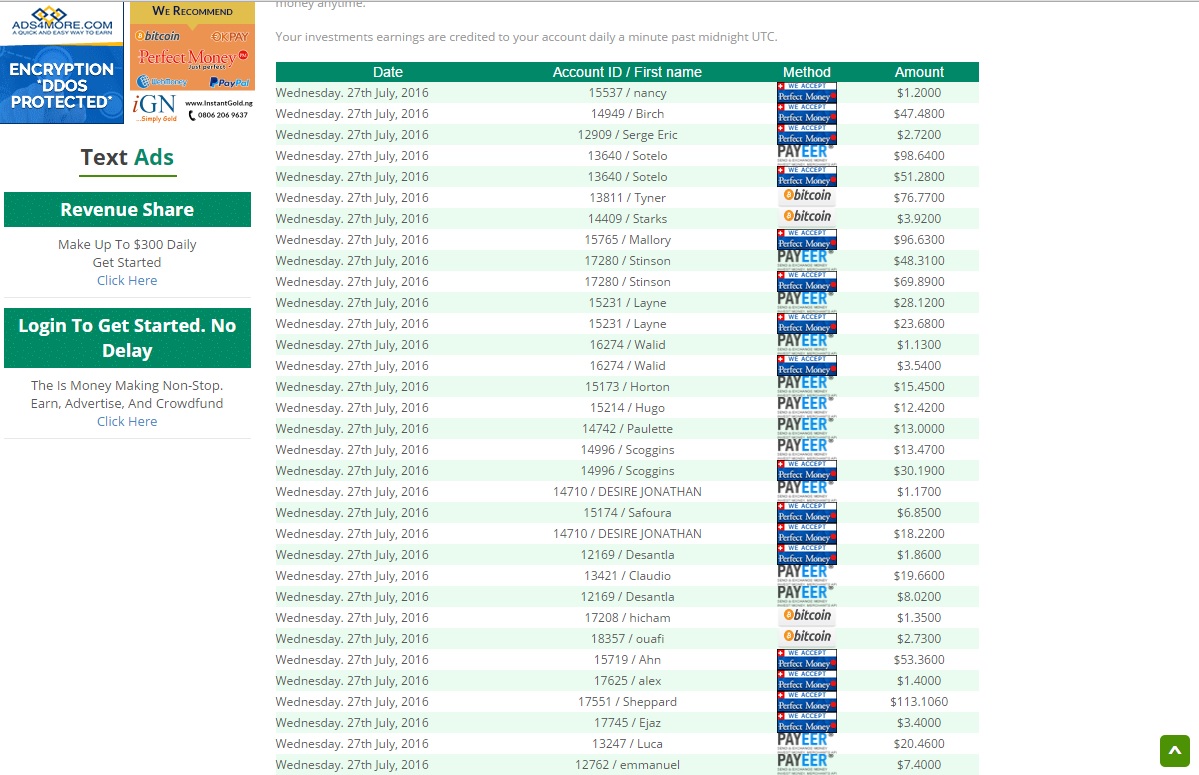Click the Date column header
1199x775 pixels.
pos(388,72)
